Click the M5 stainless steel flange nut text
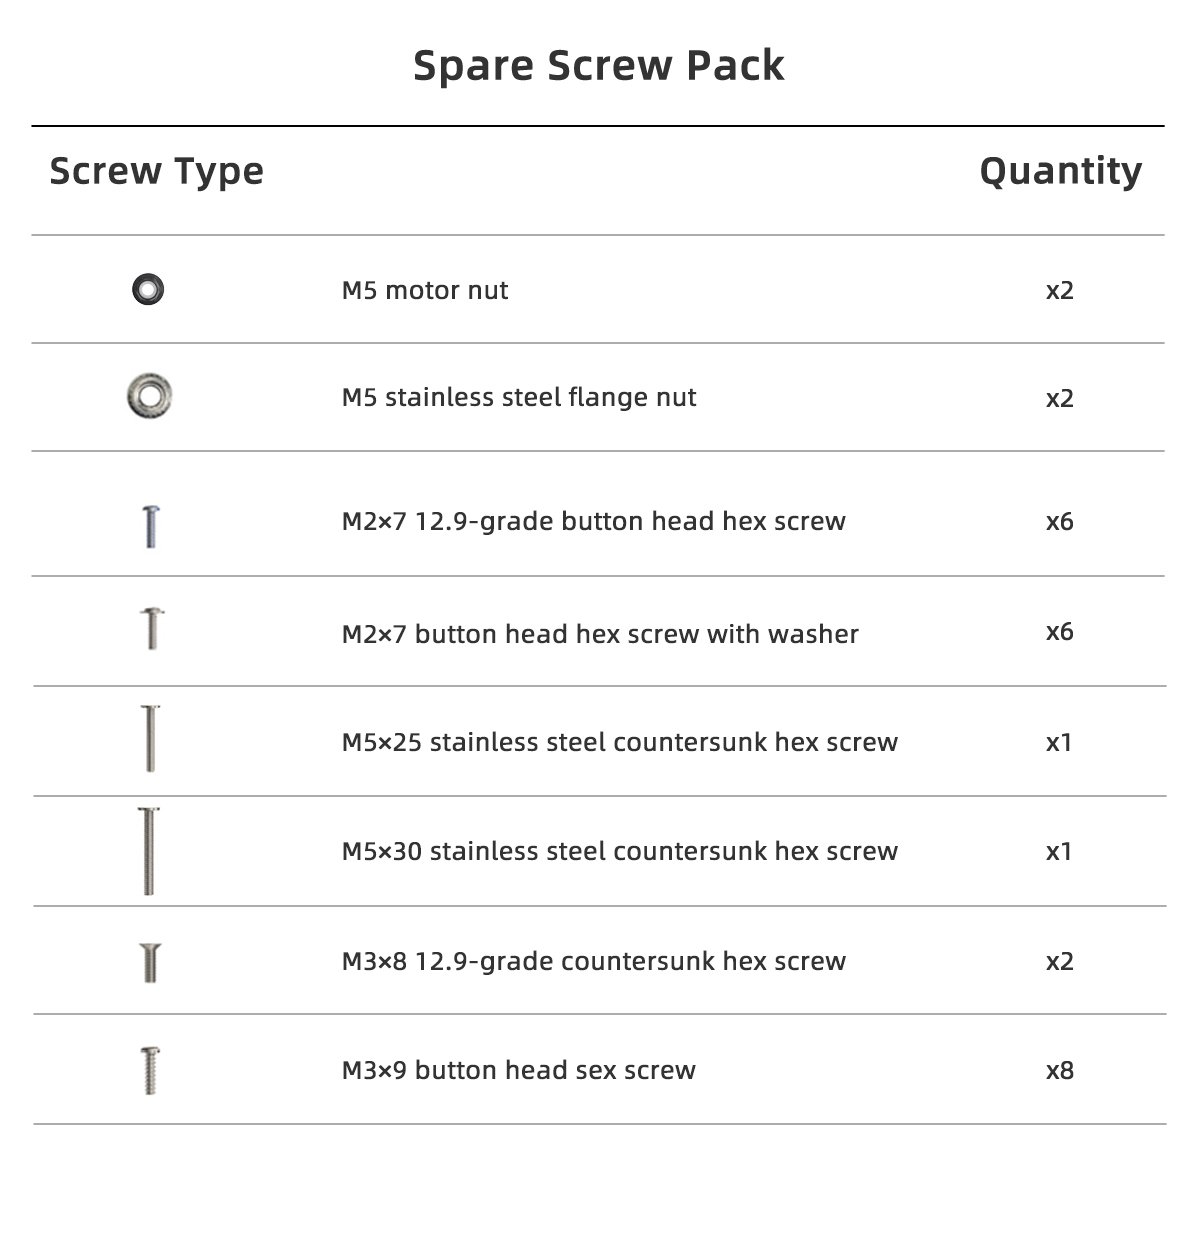 coord(519,398)
